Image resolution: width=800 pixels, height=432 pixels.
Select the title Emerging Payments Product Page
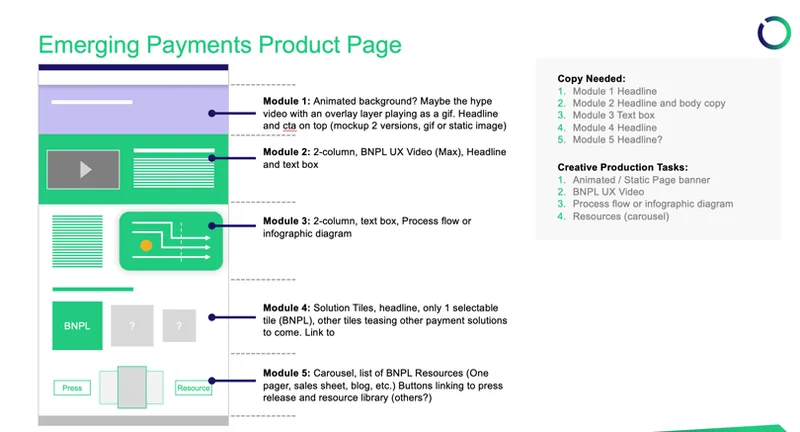coord(220,44)
